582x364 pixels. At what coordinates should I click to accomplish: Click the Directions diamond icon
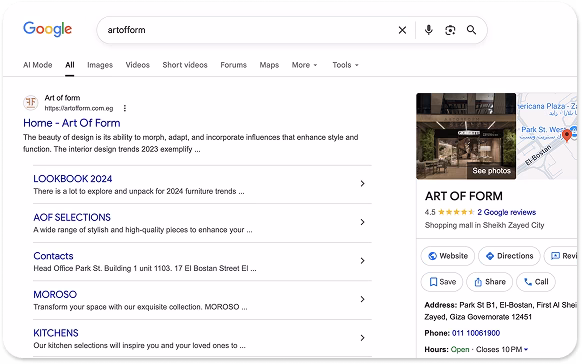pos(490,256)
